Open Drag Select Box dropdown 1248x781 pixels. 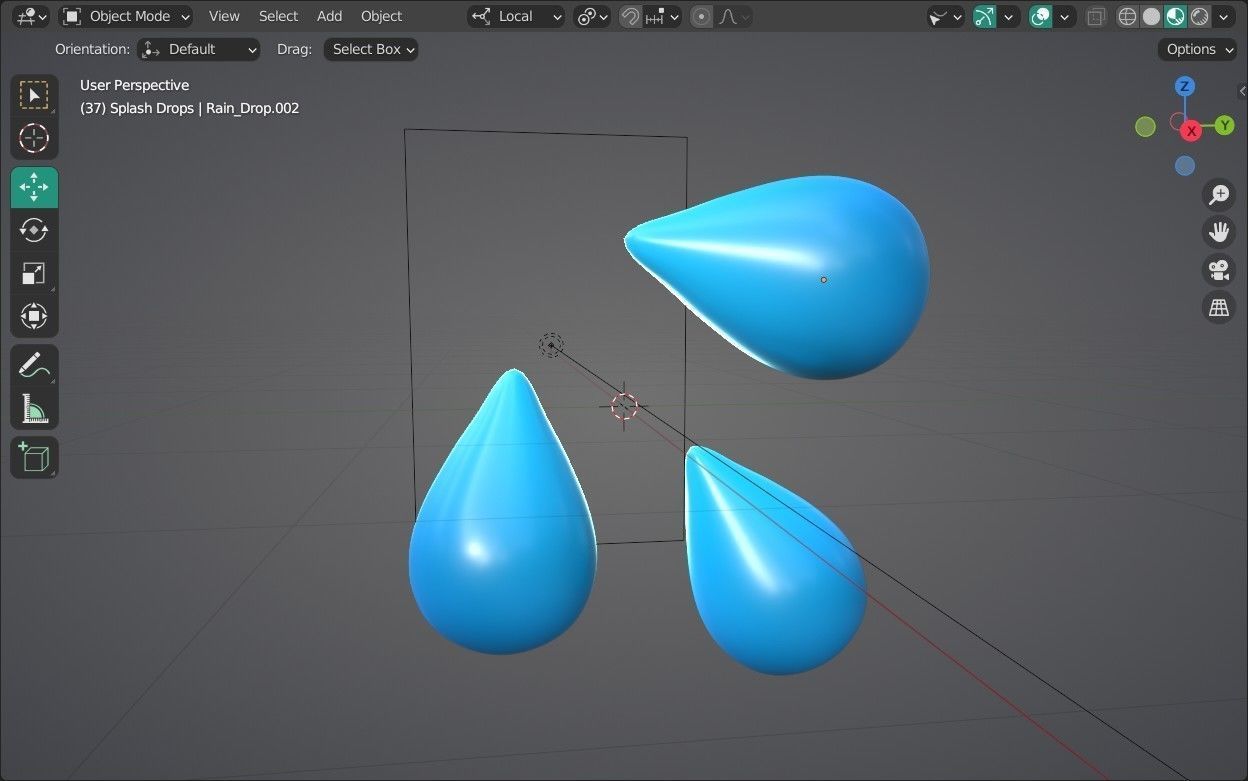pos(370,49)
